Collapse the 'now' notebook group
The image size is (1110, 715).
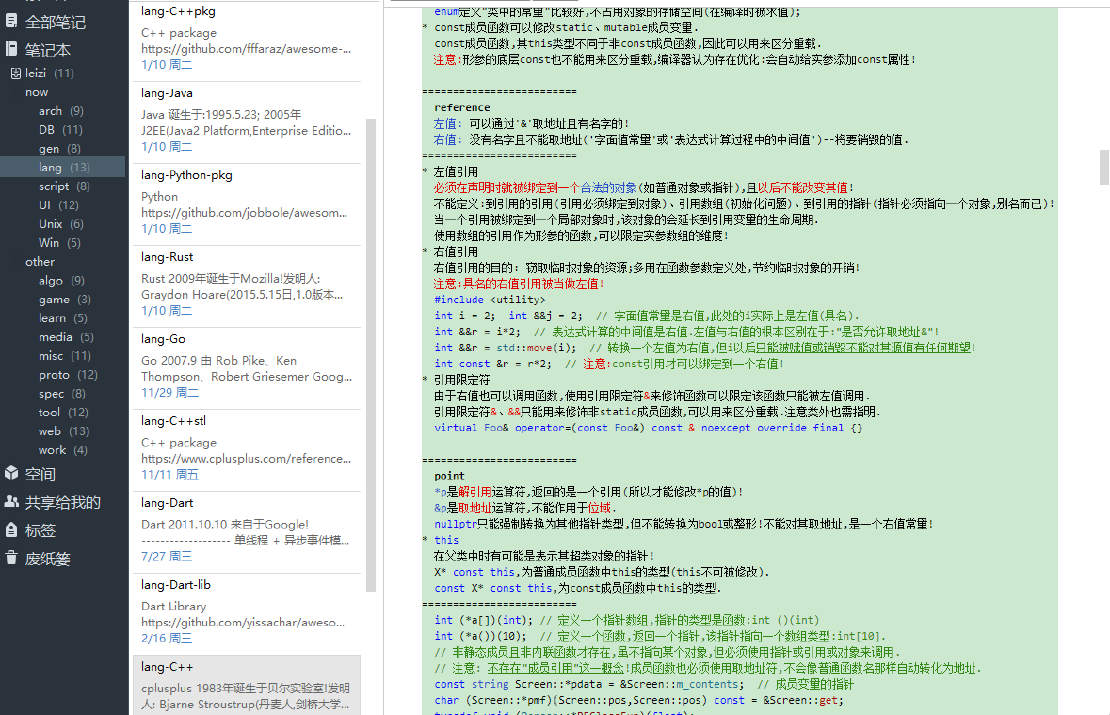pyautogui.click(x=37, y=92)
